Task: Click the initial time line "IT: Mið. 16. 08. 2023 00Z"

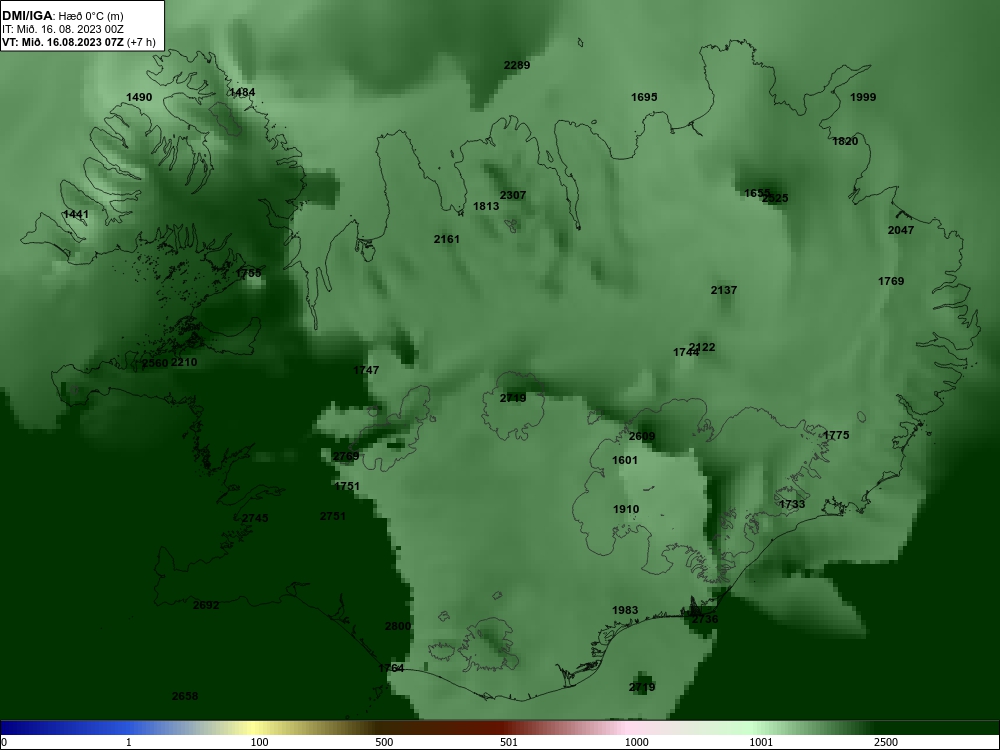Action: coord(61,29)
